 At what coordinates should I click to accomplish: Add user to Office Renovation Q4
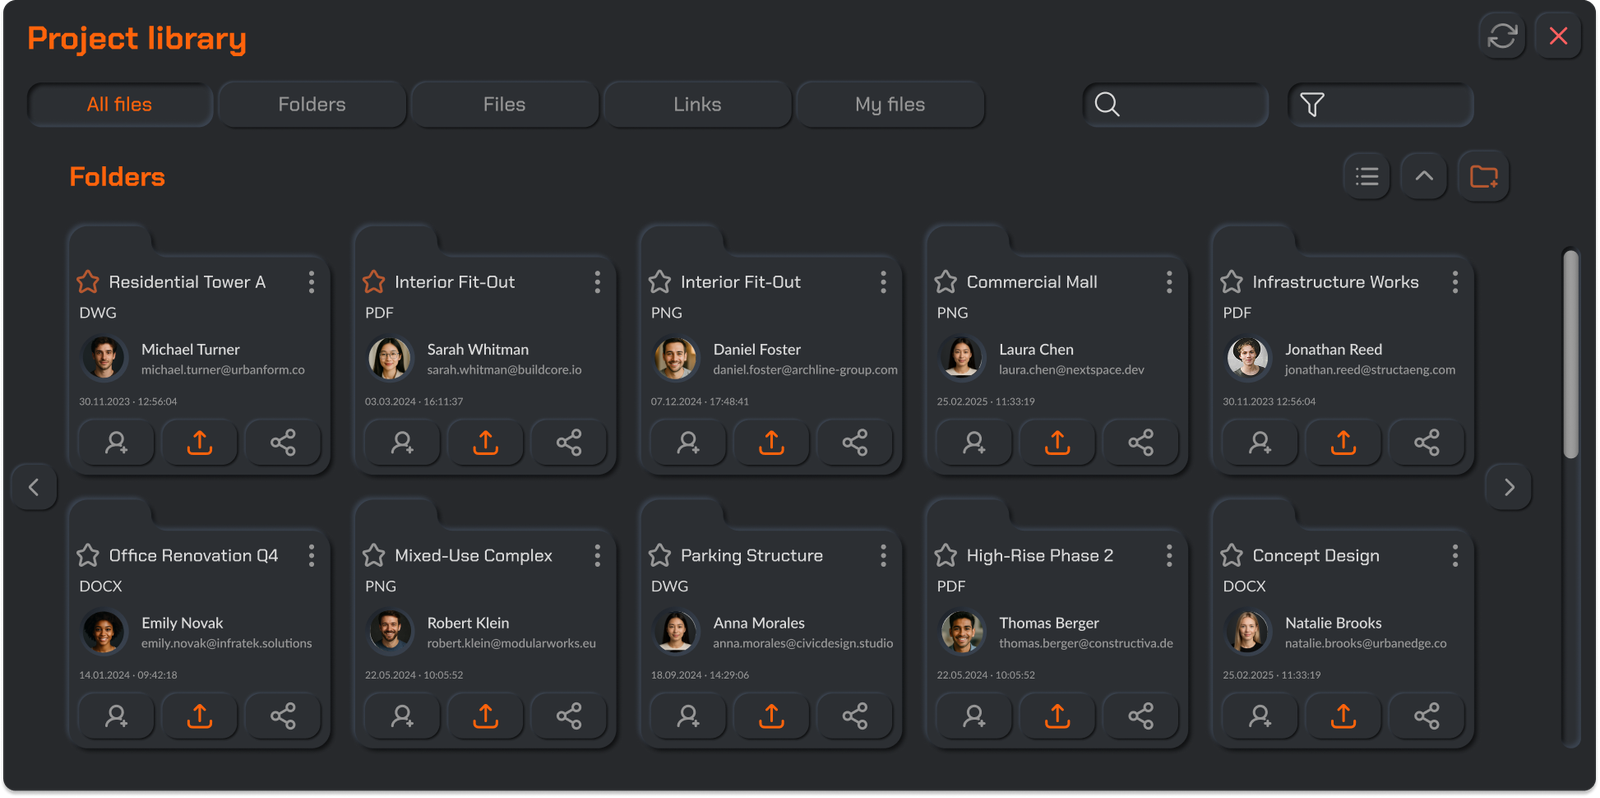[x=116, y=716]
